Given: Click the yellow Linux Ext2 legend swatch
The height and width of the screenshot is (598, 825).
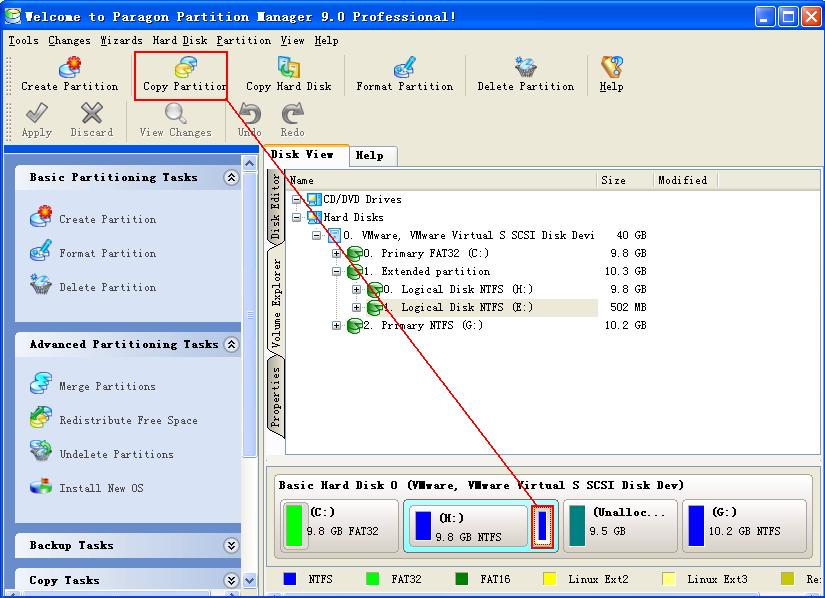Looking at the screenshot, I should (549, 579).
